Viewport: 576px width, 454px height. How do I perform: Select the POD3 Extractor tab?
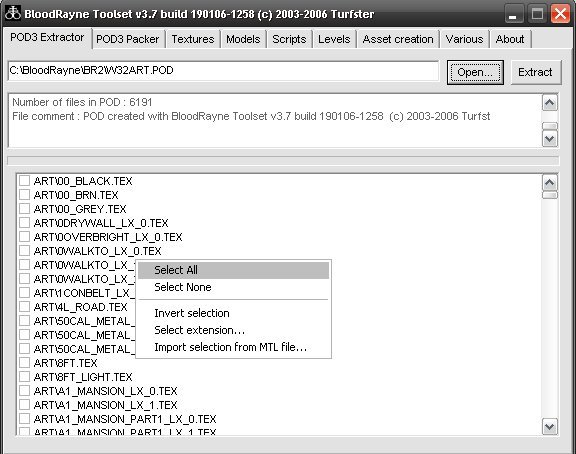click(47, 37)
